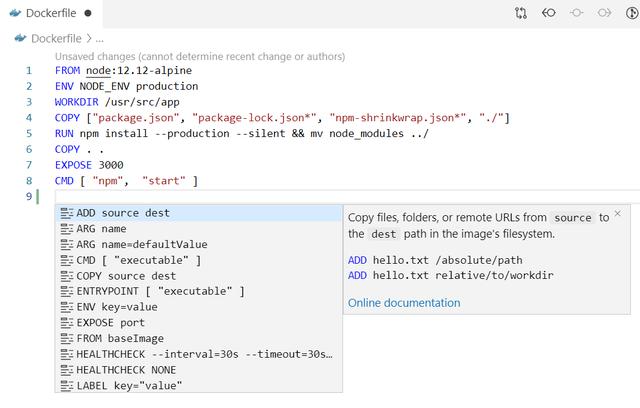
Task: Click the snippet icon beside ADD source dest
Action: (66, 213)
